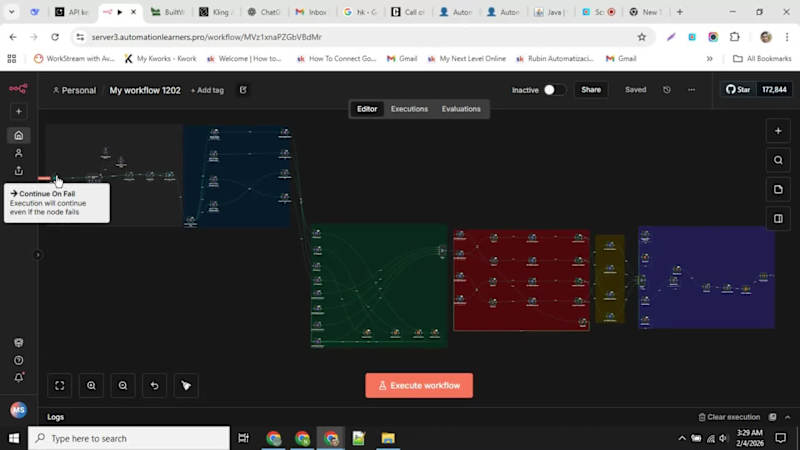Viewport: 800px width, 450px height.
Task: Open Windows notification center icon
Action: pyautogui.click(x=781, y=438)
